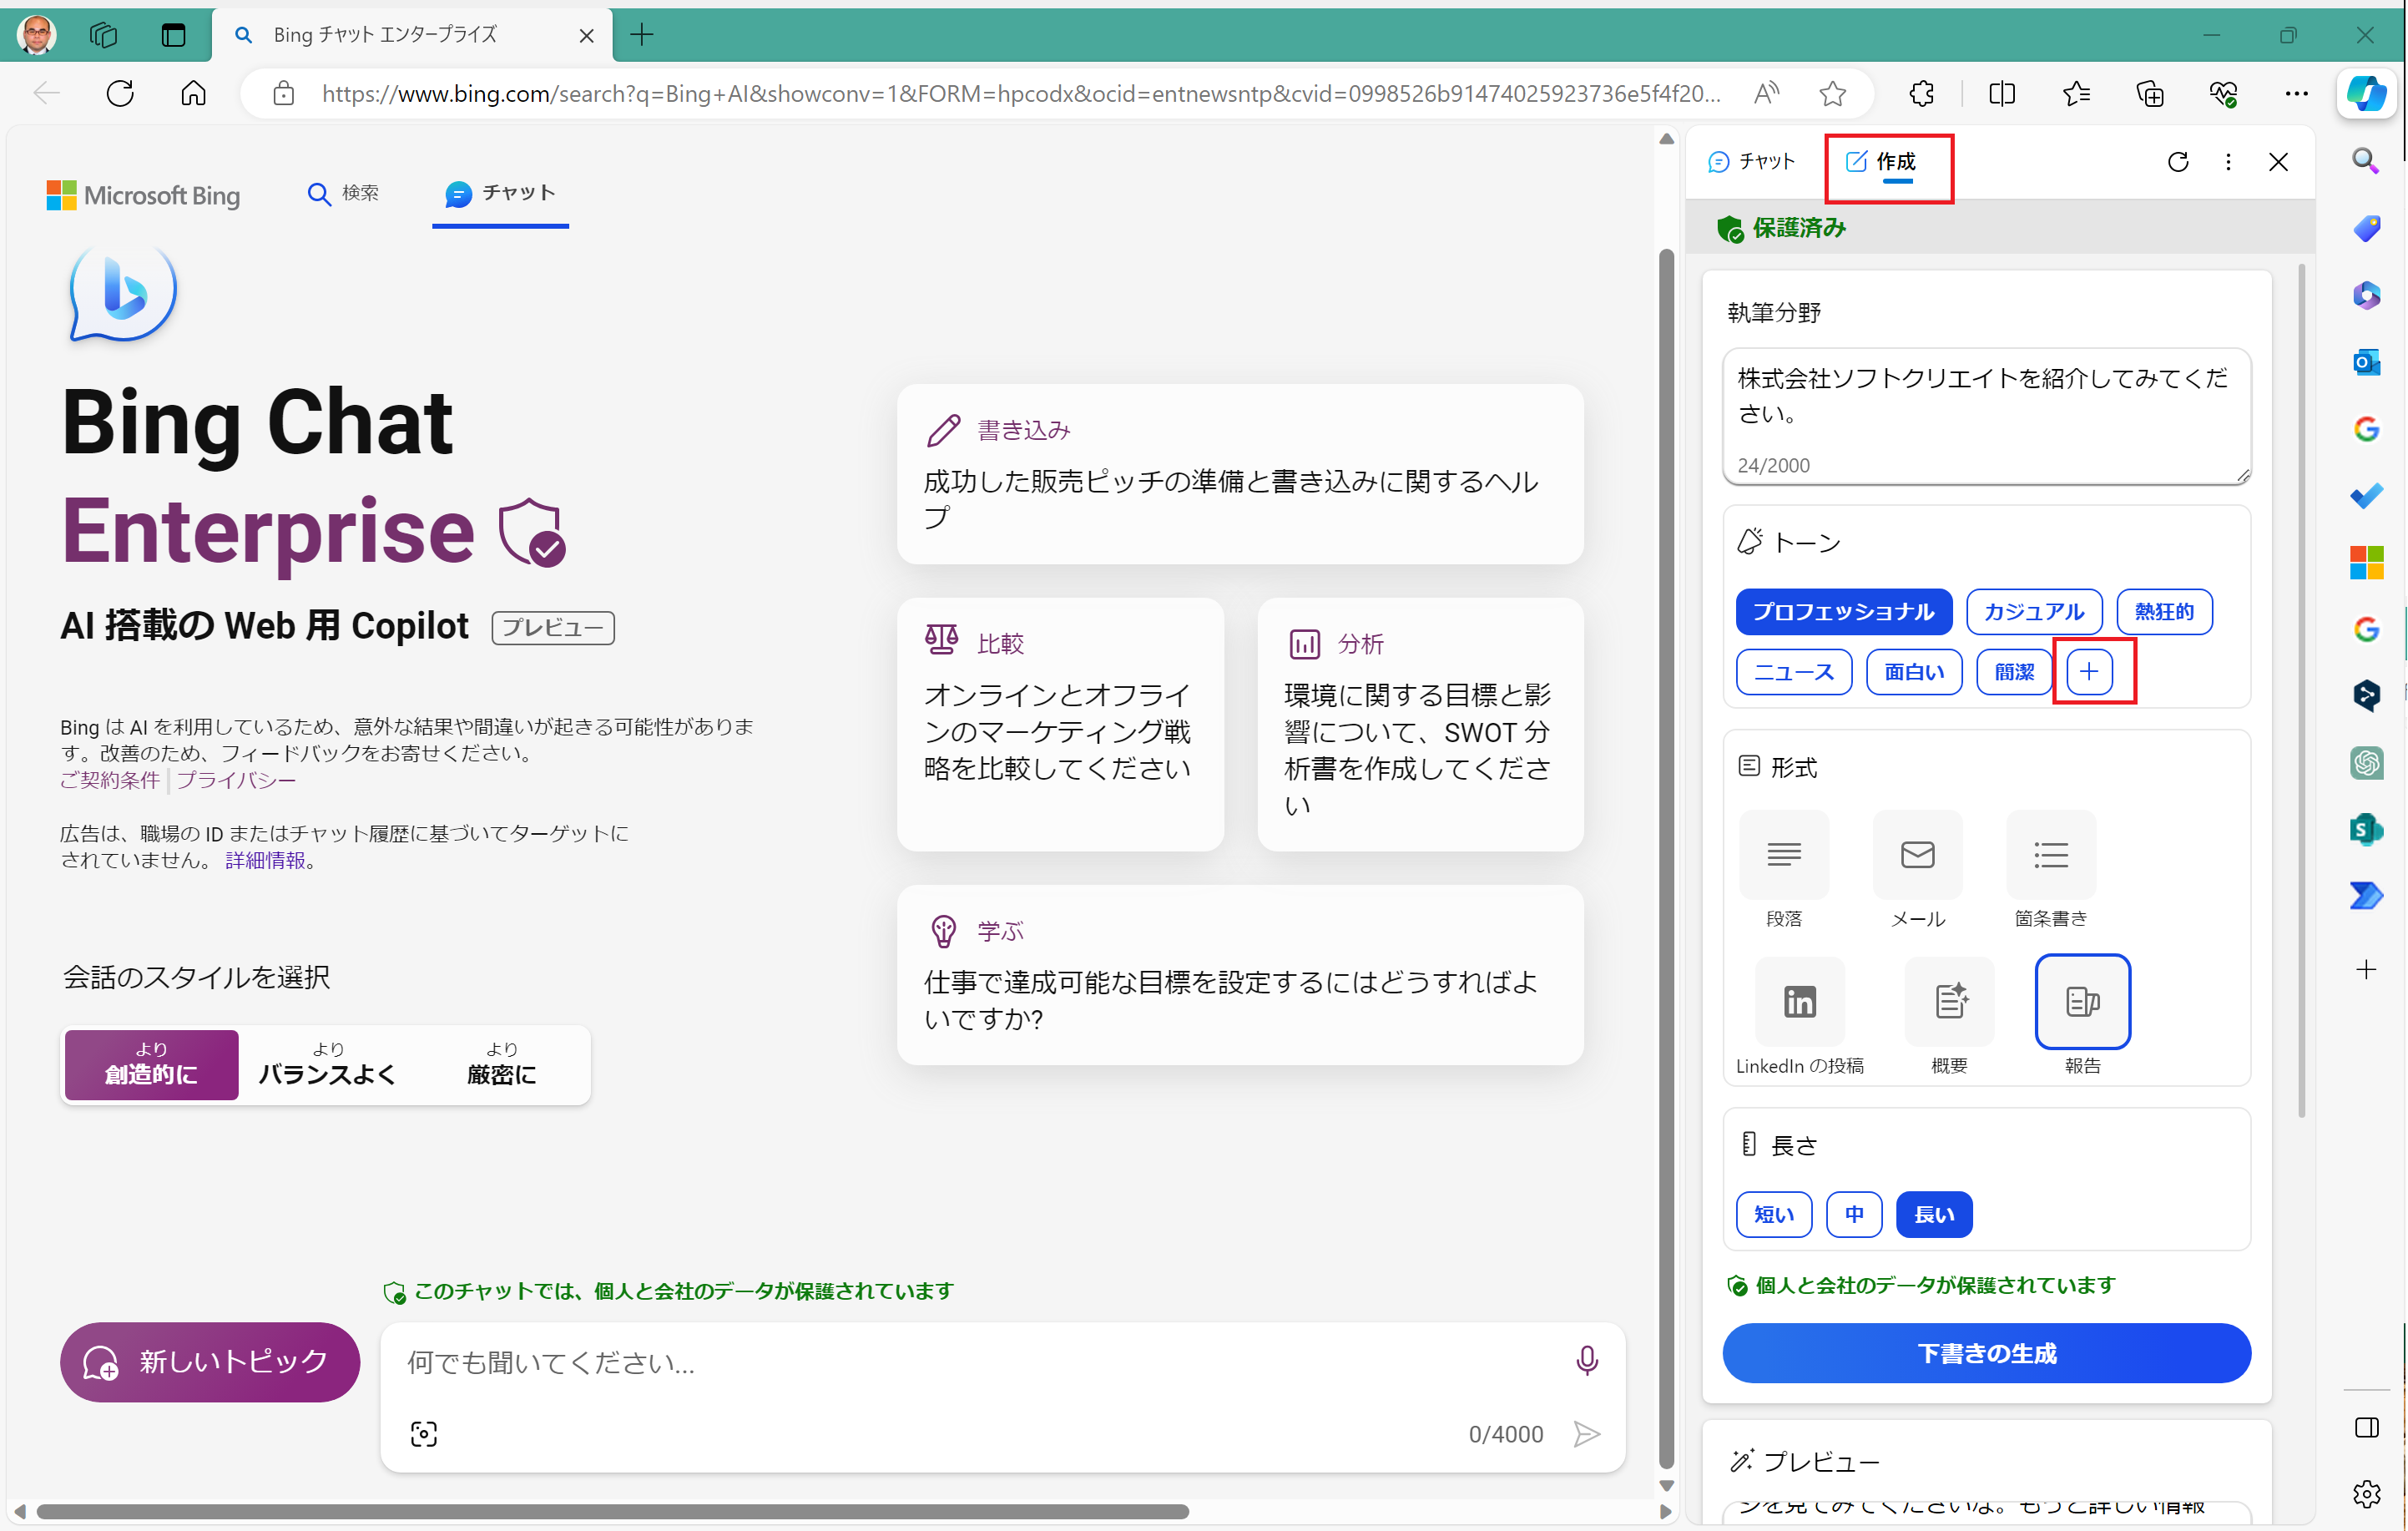Open the SharePoint sidebar icon
Screen dimensions: 2408x1531
point(2366,829)
